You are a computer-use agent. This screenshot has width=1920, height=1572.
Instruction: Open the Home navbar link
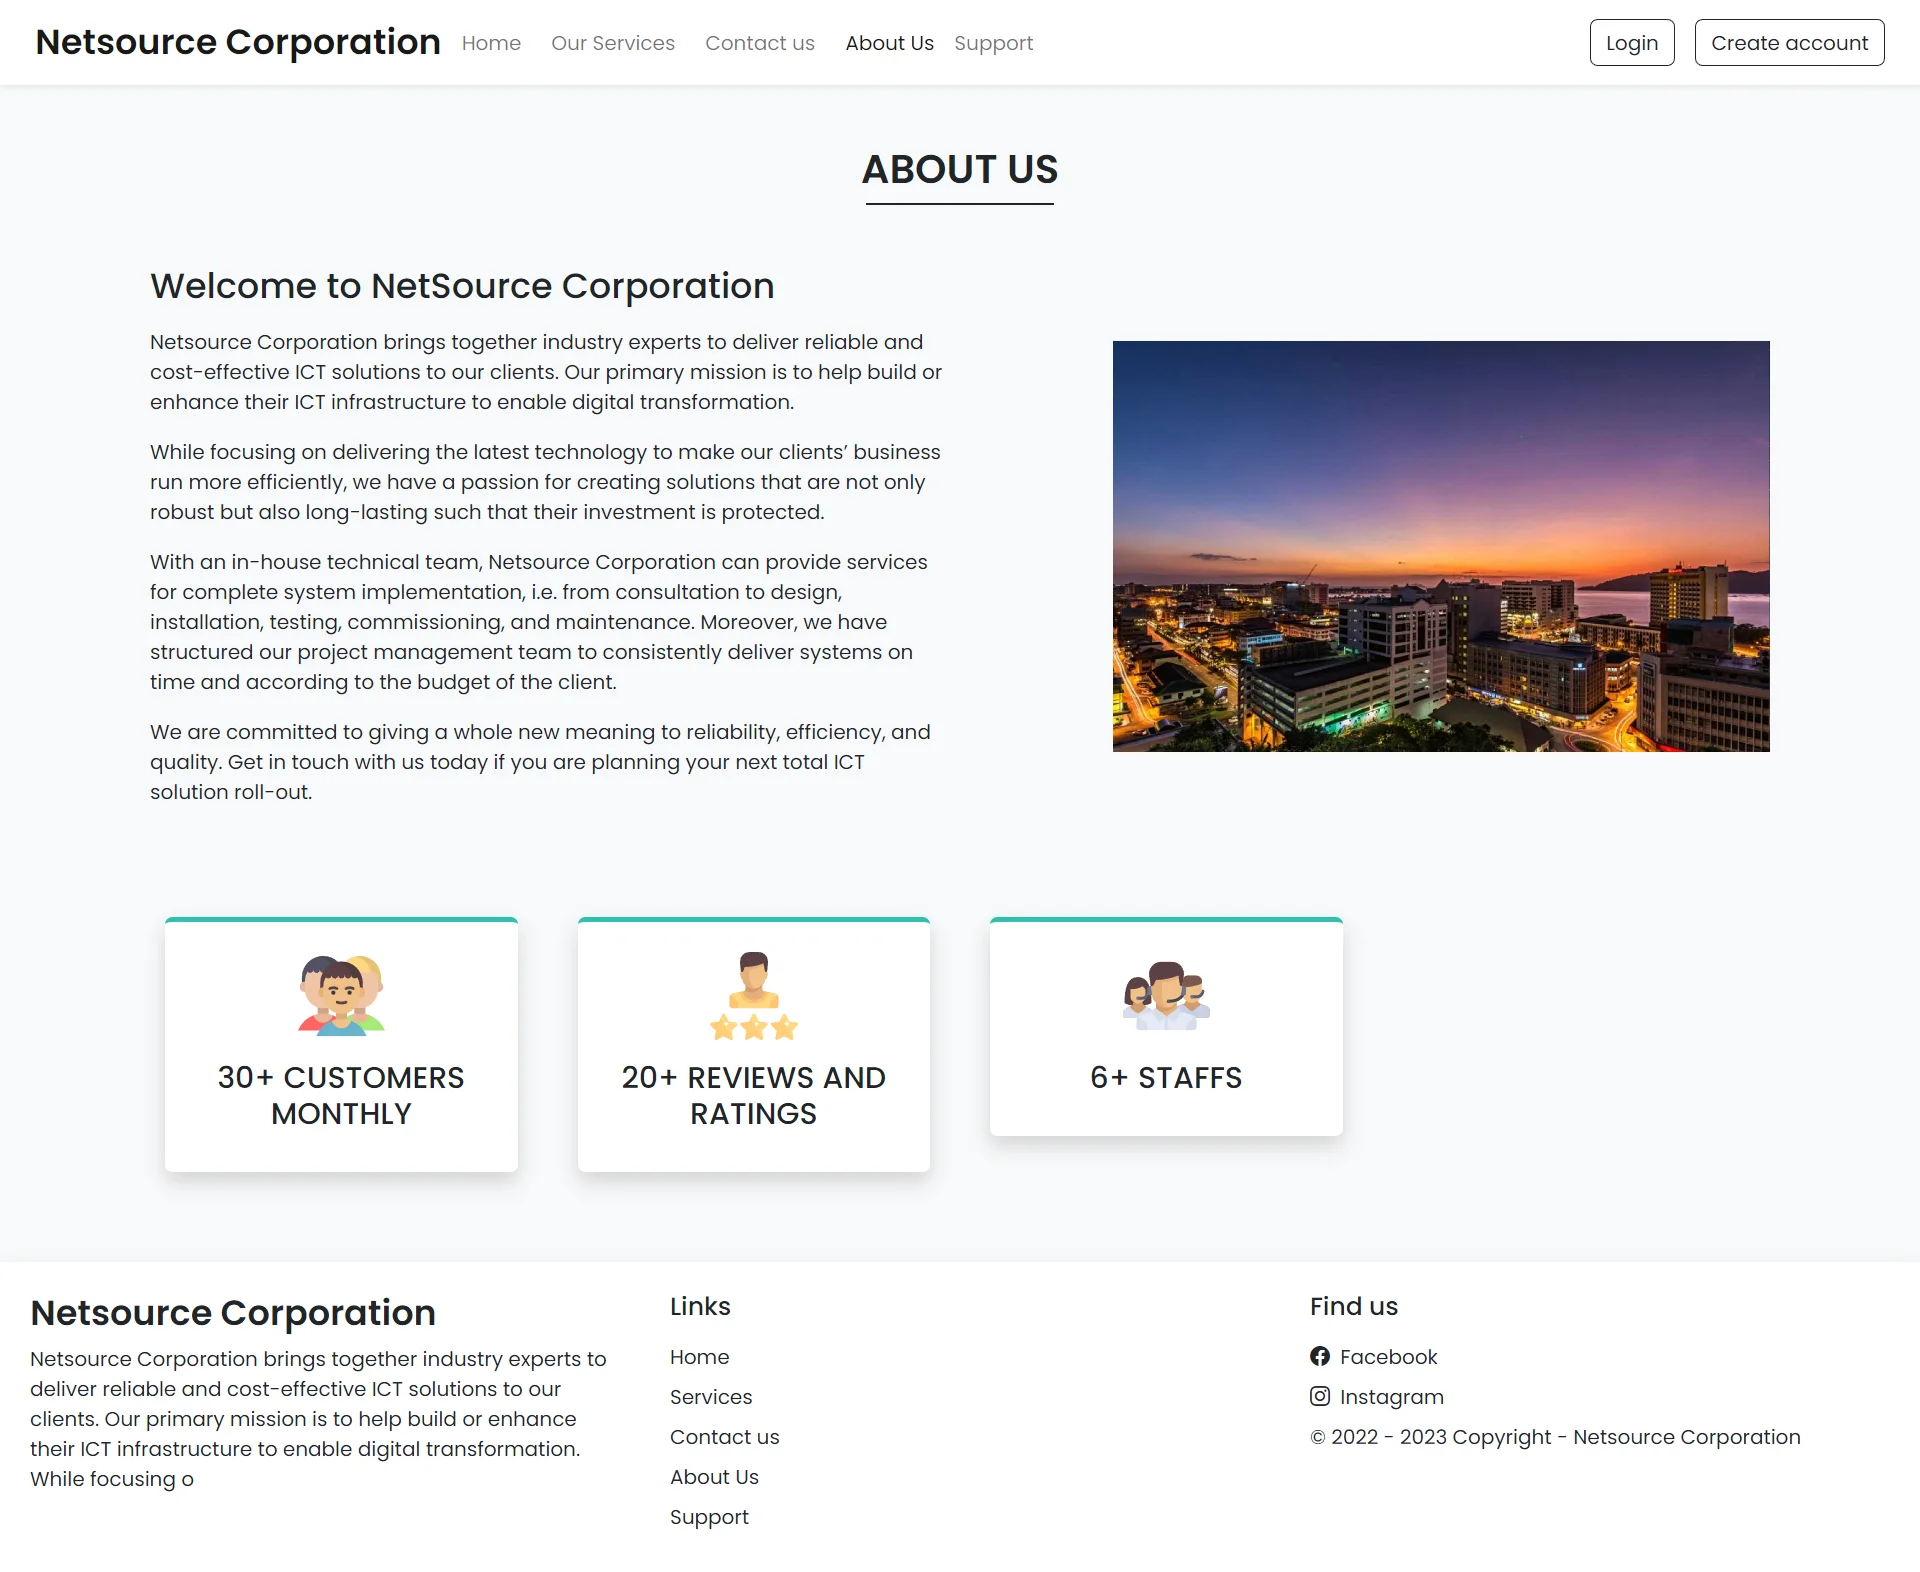coord(491,43)
